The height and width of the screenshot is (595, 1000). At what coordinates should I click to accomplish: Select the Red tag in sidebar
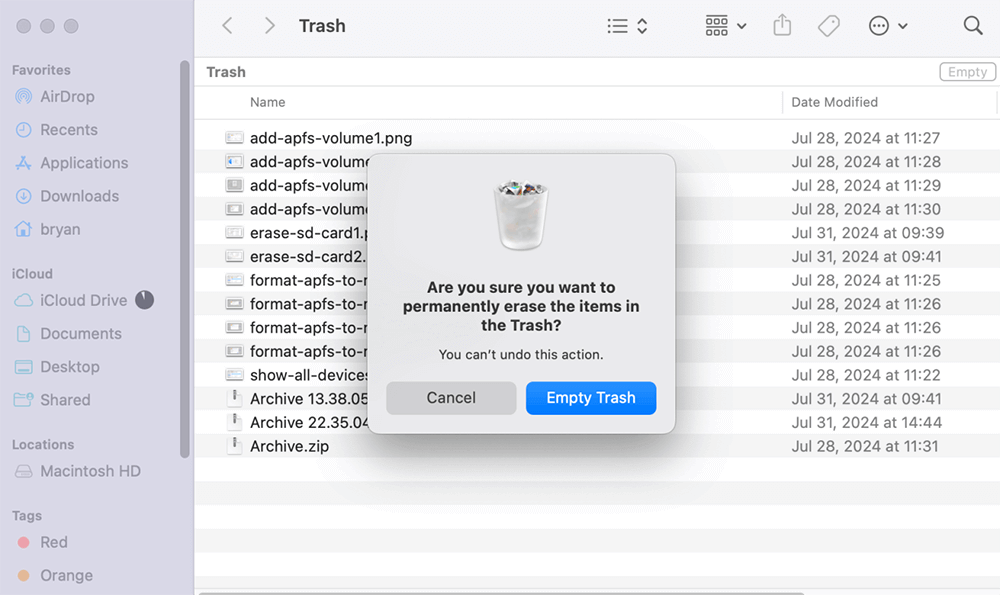click(x=51, y=542)
